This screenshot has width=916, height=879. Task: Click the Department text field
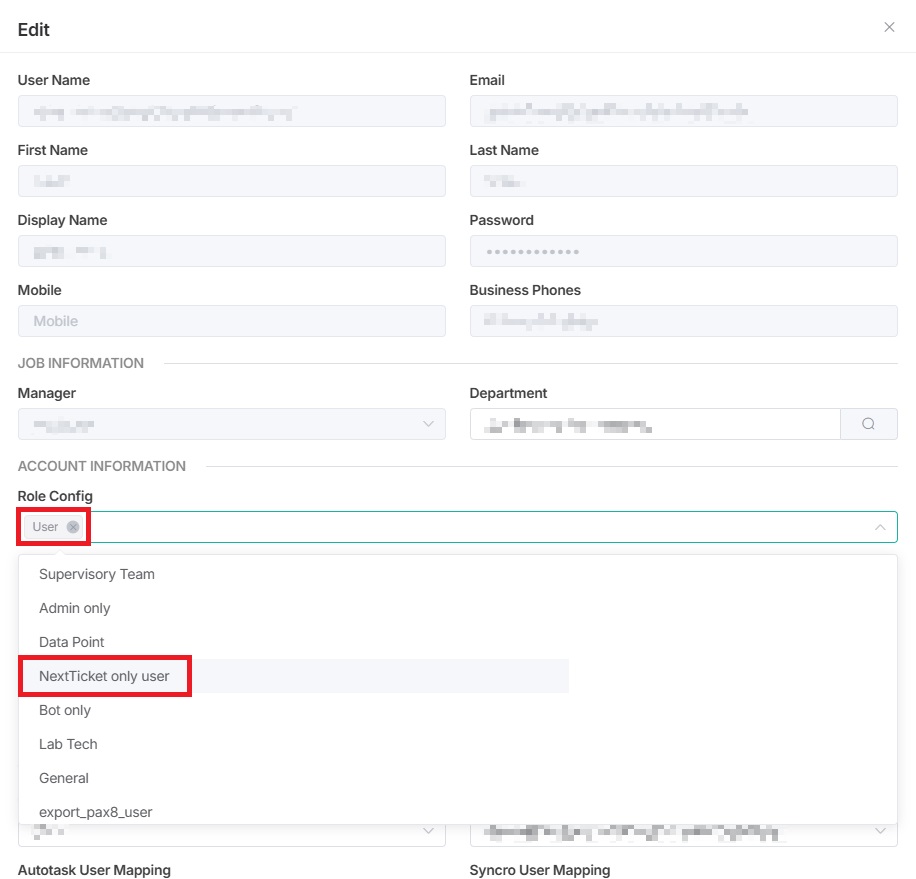click(654, 424)
